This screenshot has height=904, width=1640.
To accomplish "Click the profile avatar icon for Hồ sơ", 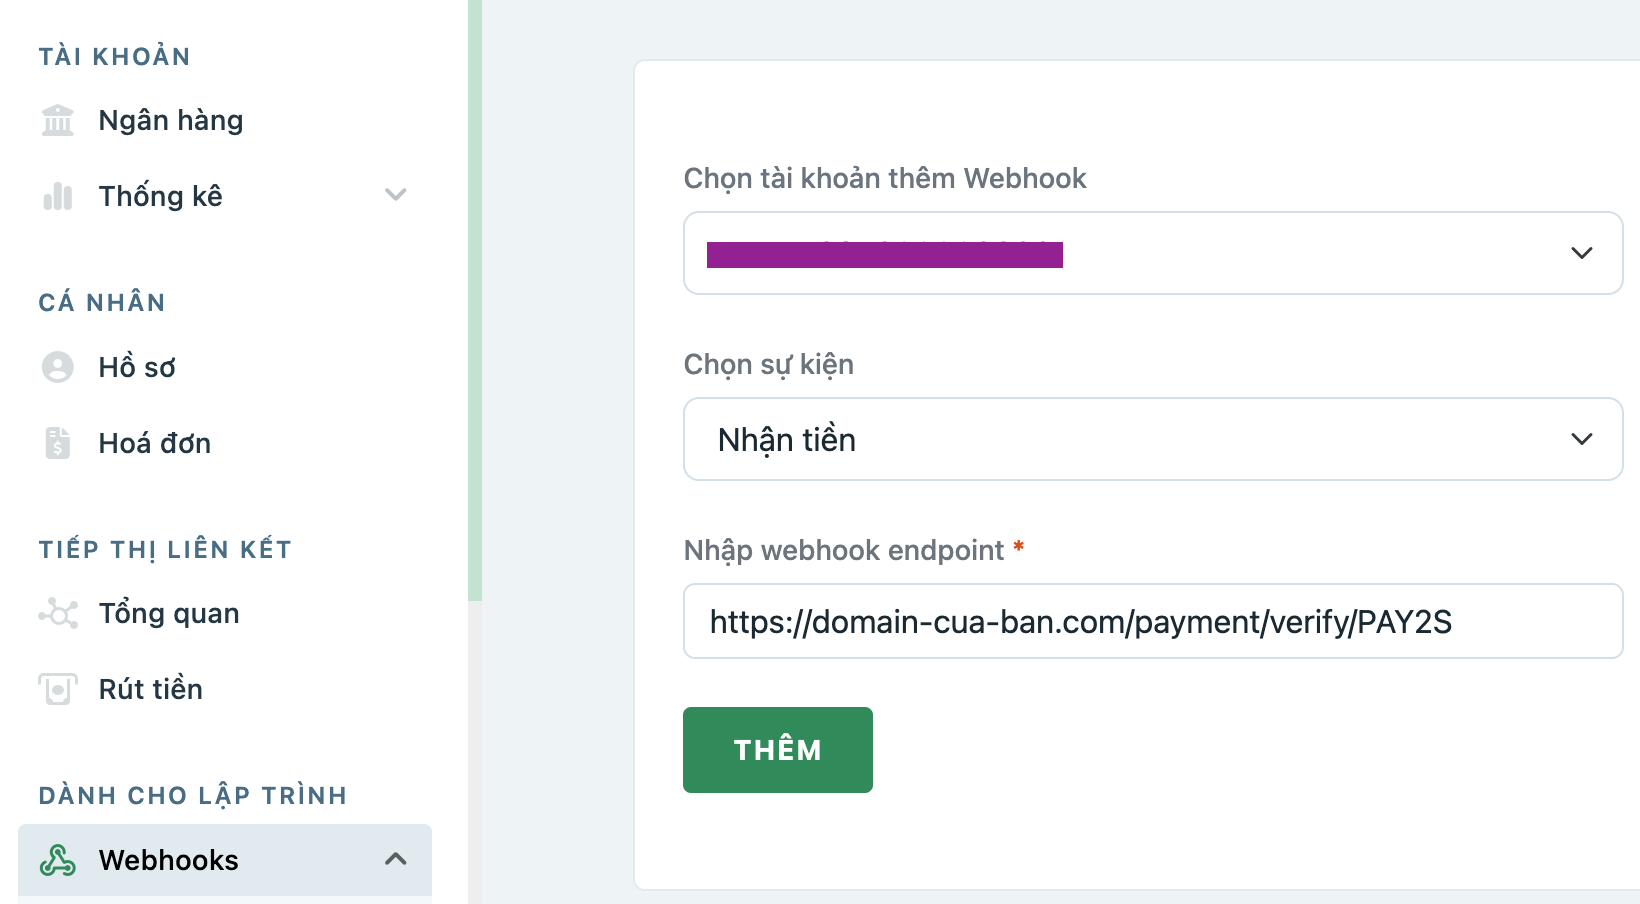I will coord(58,367).
